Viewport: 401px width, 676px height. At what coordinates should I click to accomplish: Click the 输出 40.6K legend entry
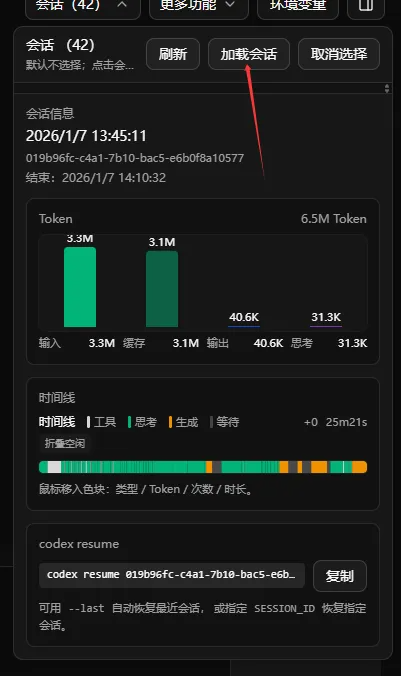pos(245,343)
